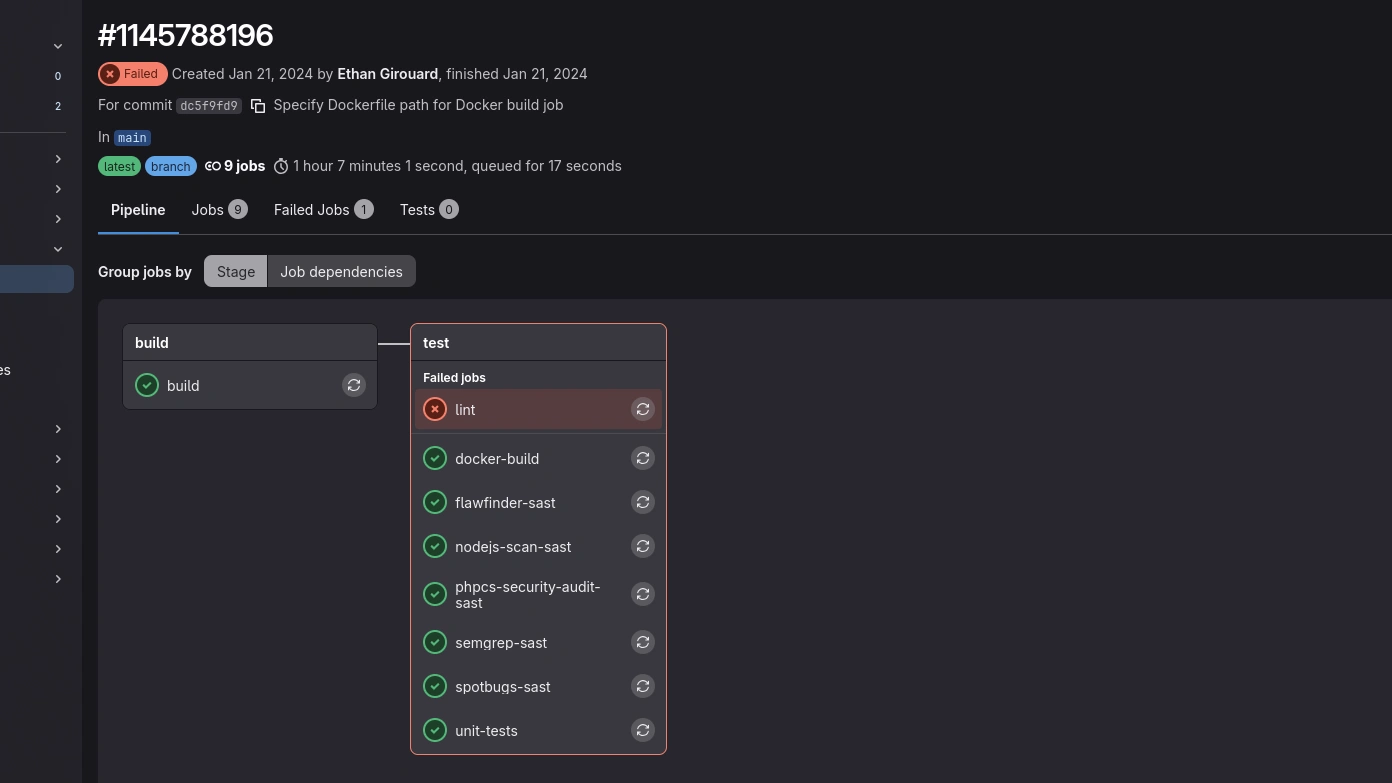Open the main branch link

point(132,138)
